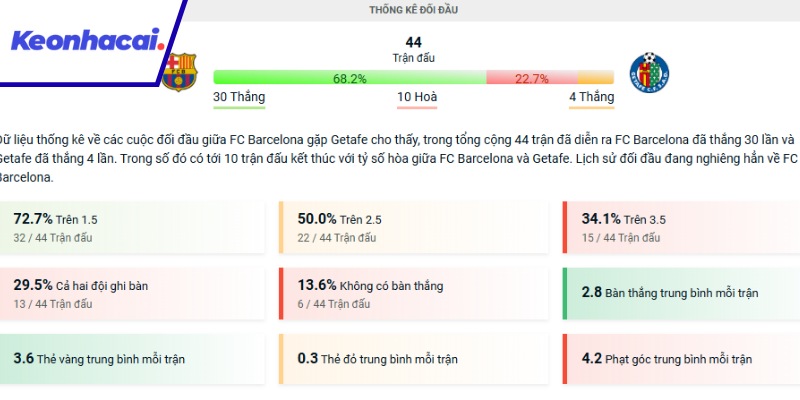This screenshot has height=400, width=800.
Task: Click the green 68.2% win bar
Action: coord(349,78)
